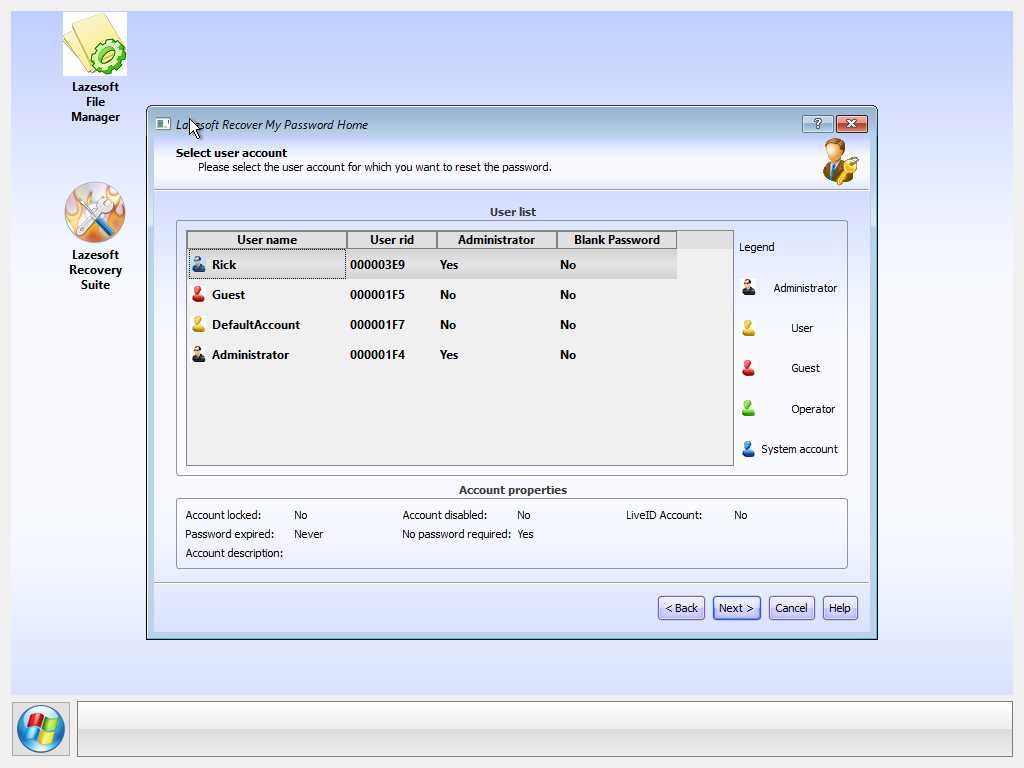Screen dimensions: 1024x768
Task: Open the Lazesoft File Manager desktop icon
Action: click(95, 68)
